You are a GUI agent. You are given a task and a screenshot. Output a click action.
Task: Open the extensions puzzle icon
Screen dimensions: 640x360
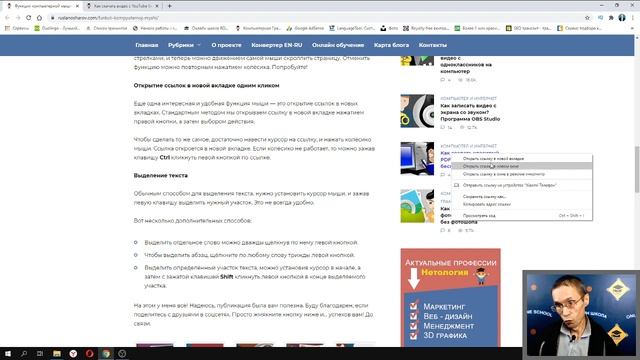point(611,18)
